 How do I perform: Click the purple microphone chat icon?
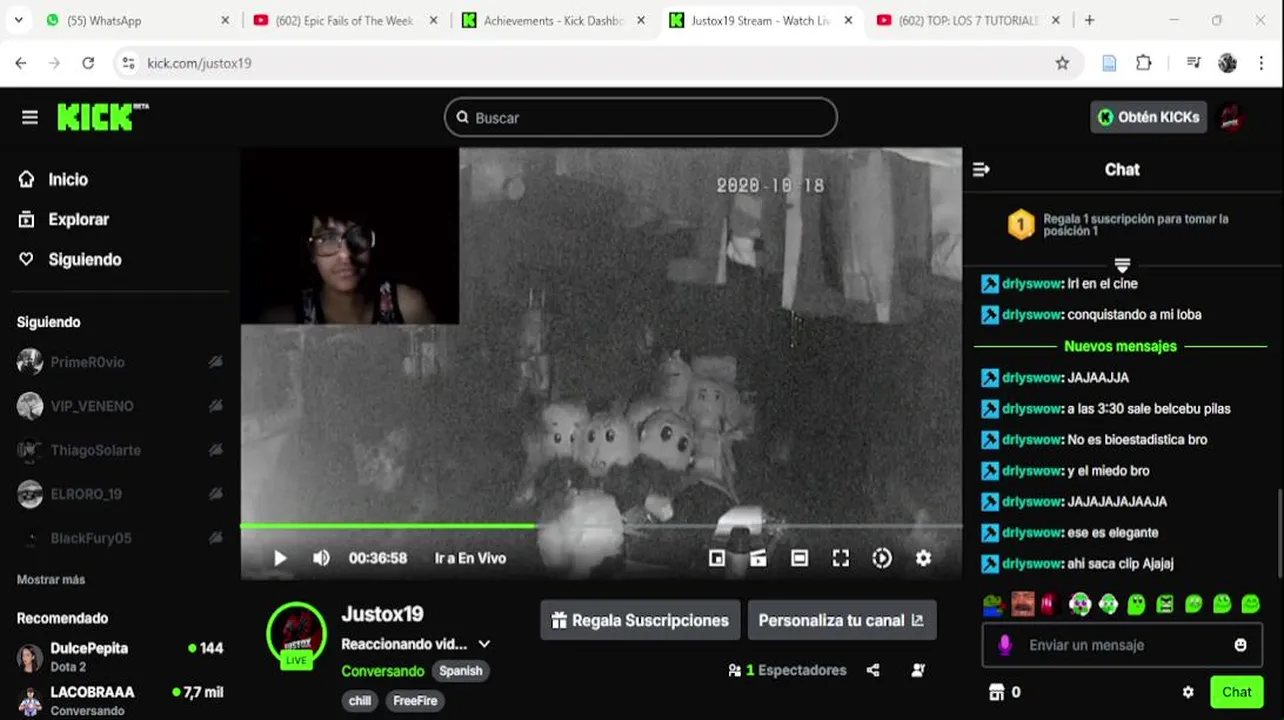(x=1004, y=645)
